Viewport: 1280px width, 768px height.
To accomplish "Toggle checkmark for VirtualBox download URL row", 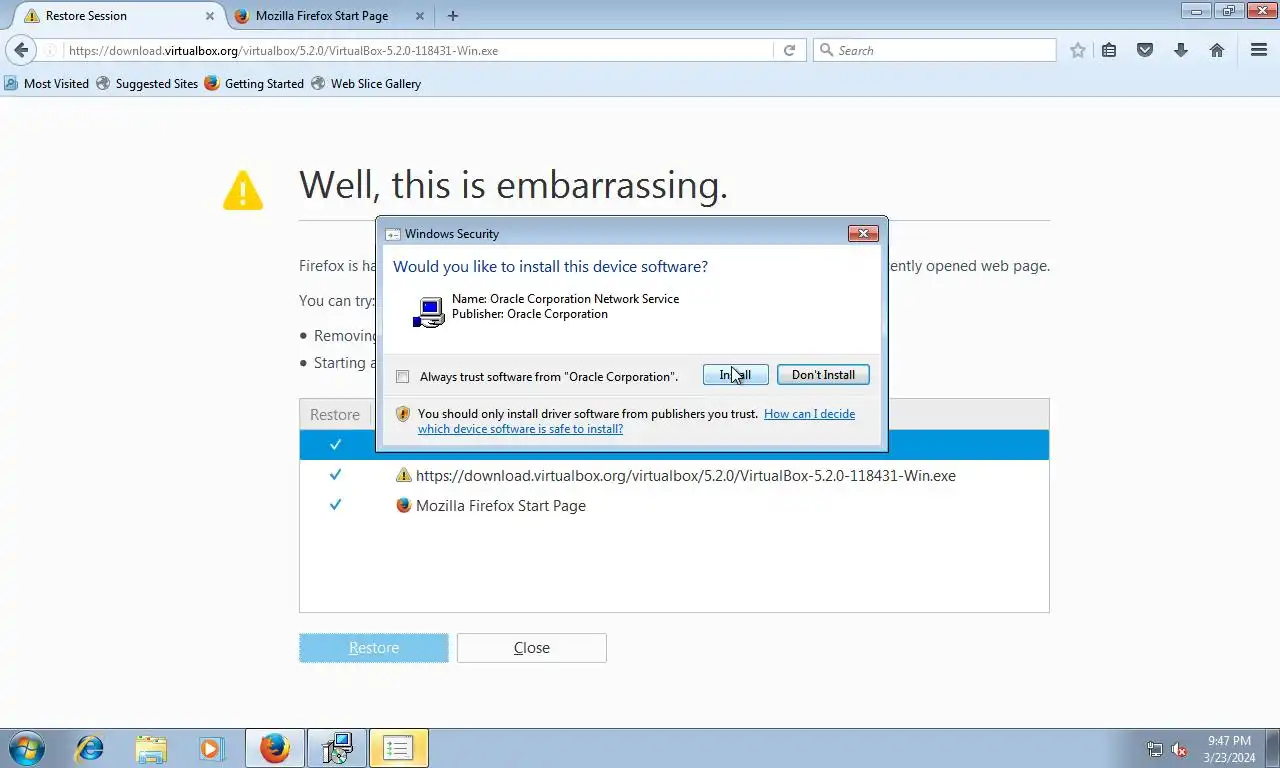I will tap(335, 475).
